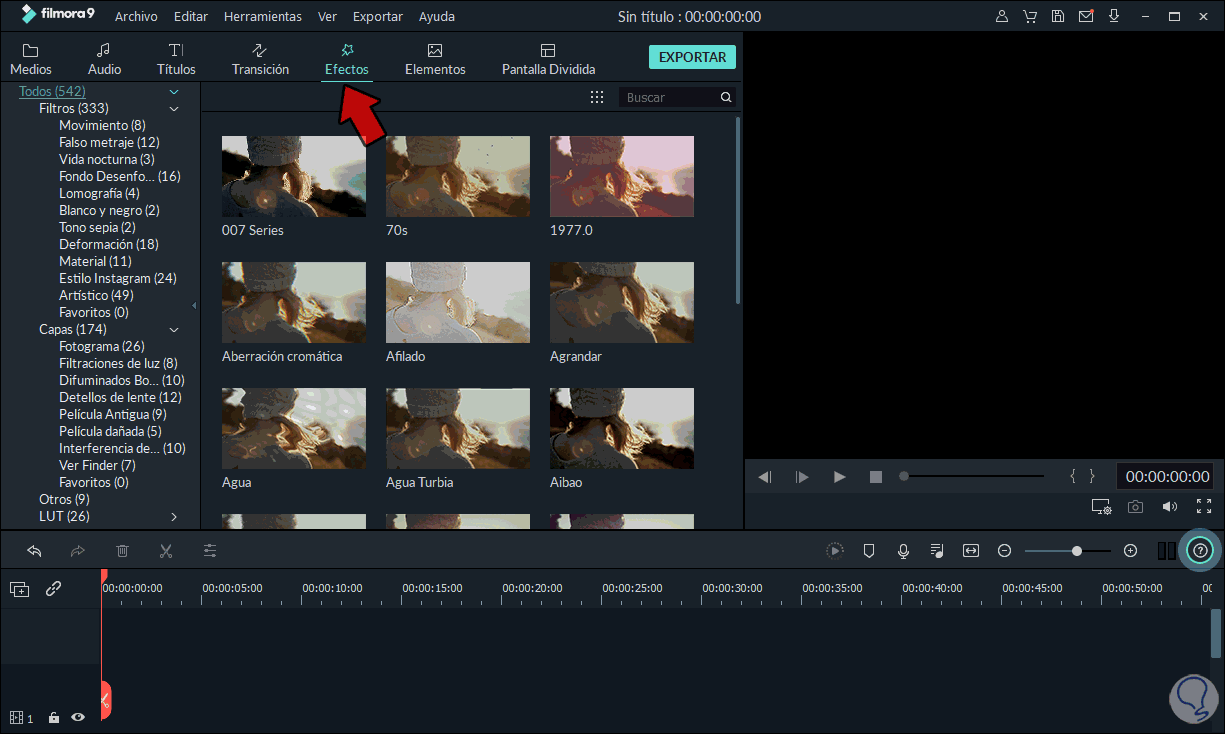Collapse the Capas category in the sidebar
The height and width of the screenshot is (734, 1225).
tap(173, 328)
